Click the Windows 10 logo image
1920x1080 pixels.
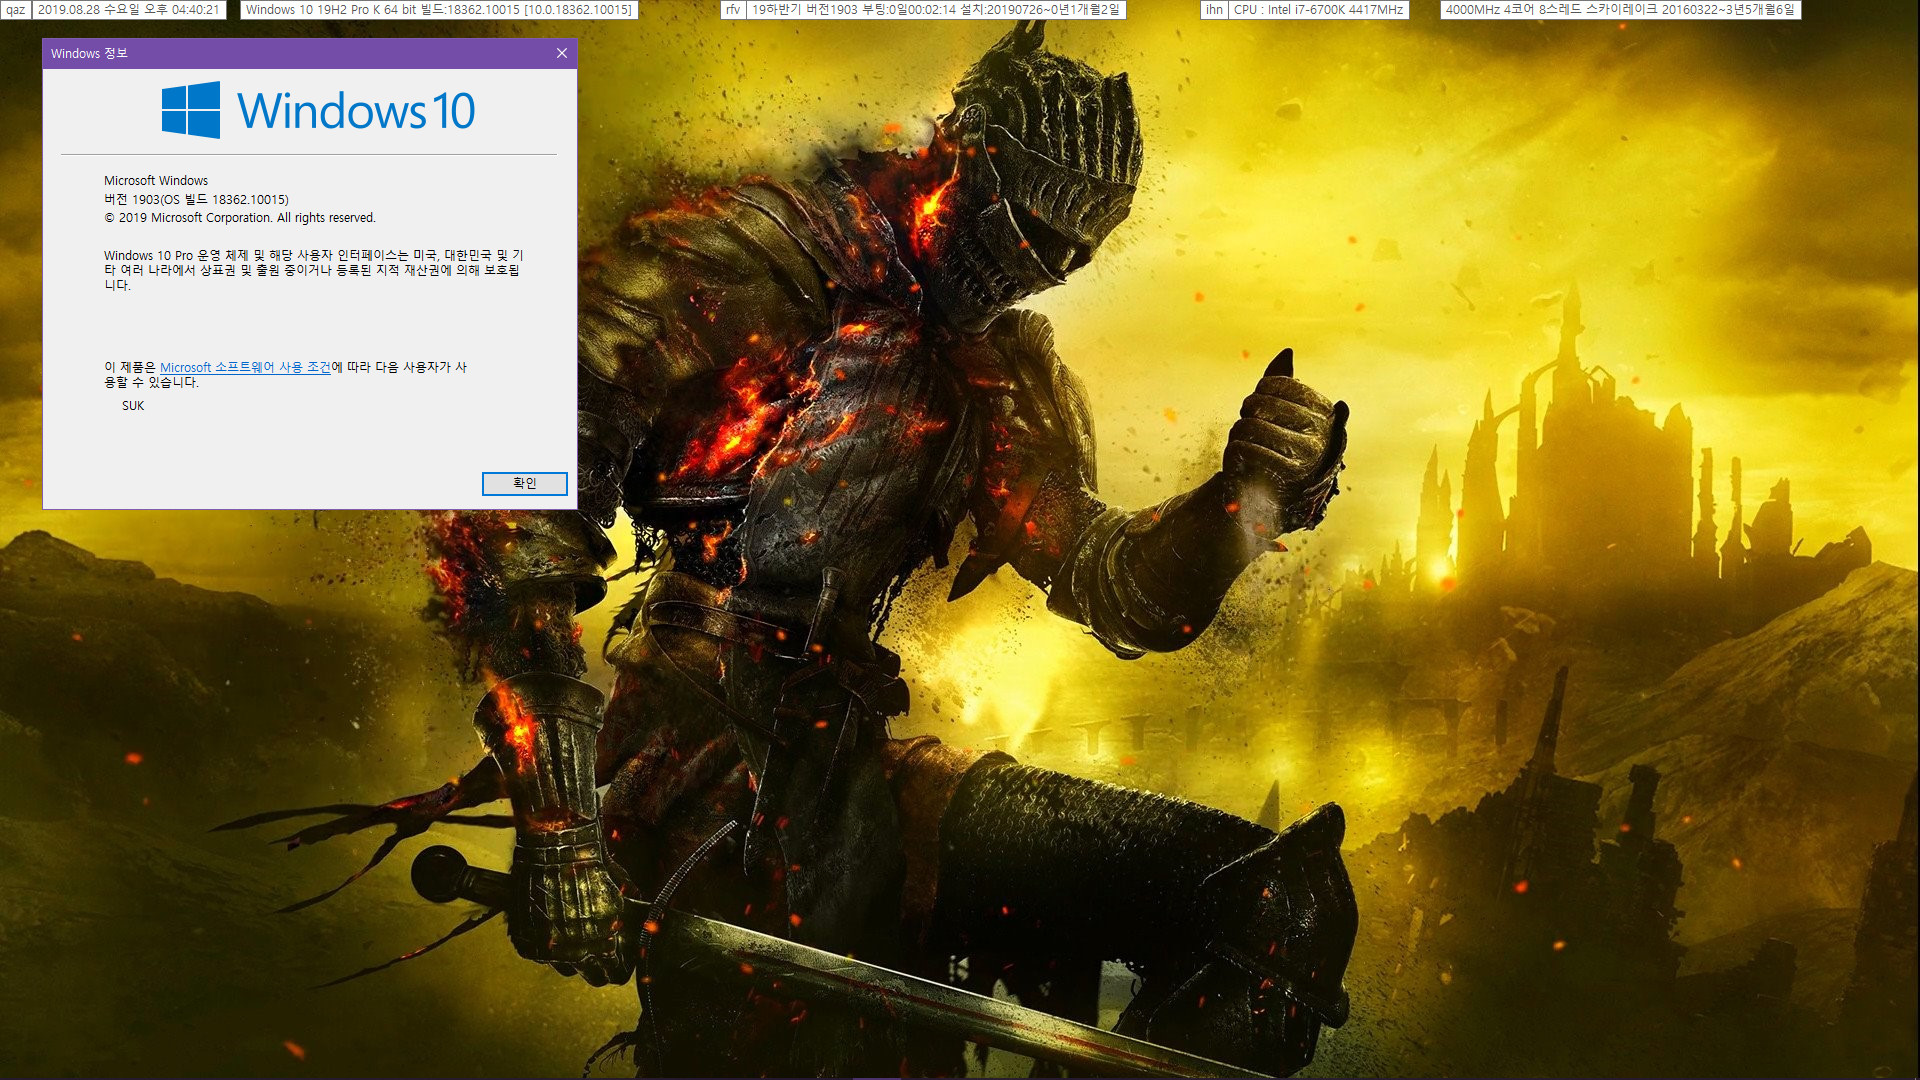[318, 110]
